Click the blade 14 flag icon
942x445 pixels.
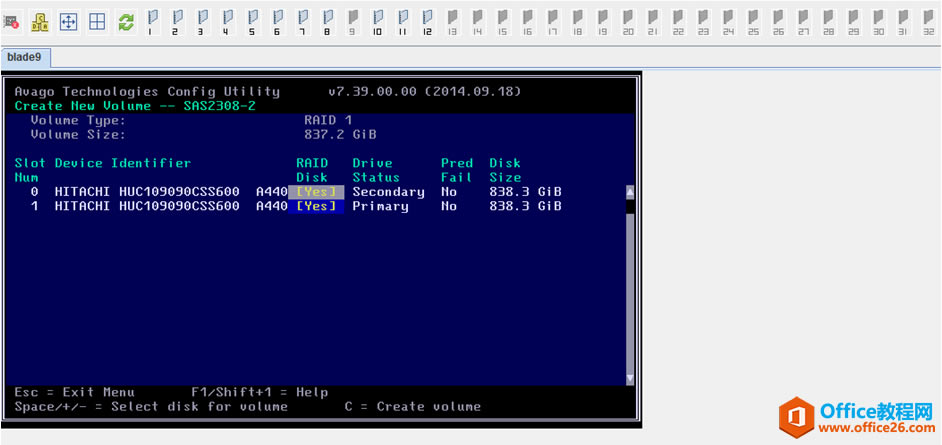click(478, 22)
